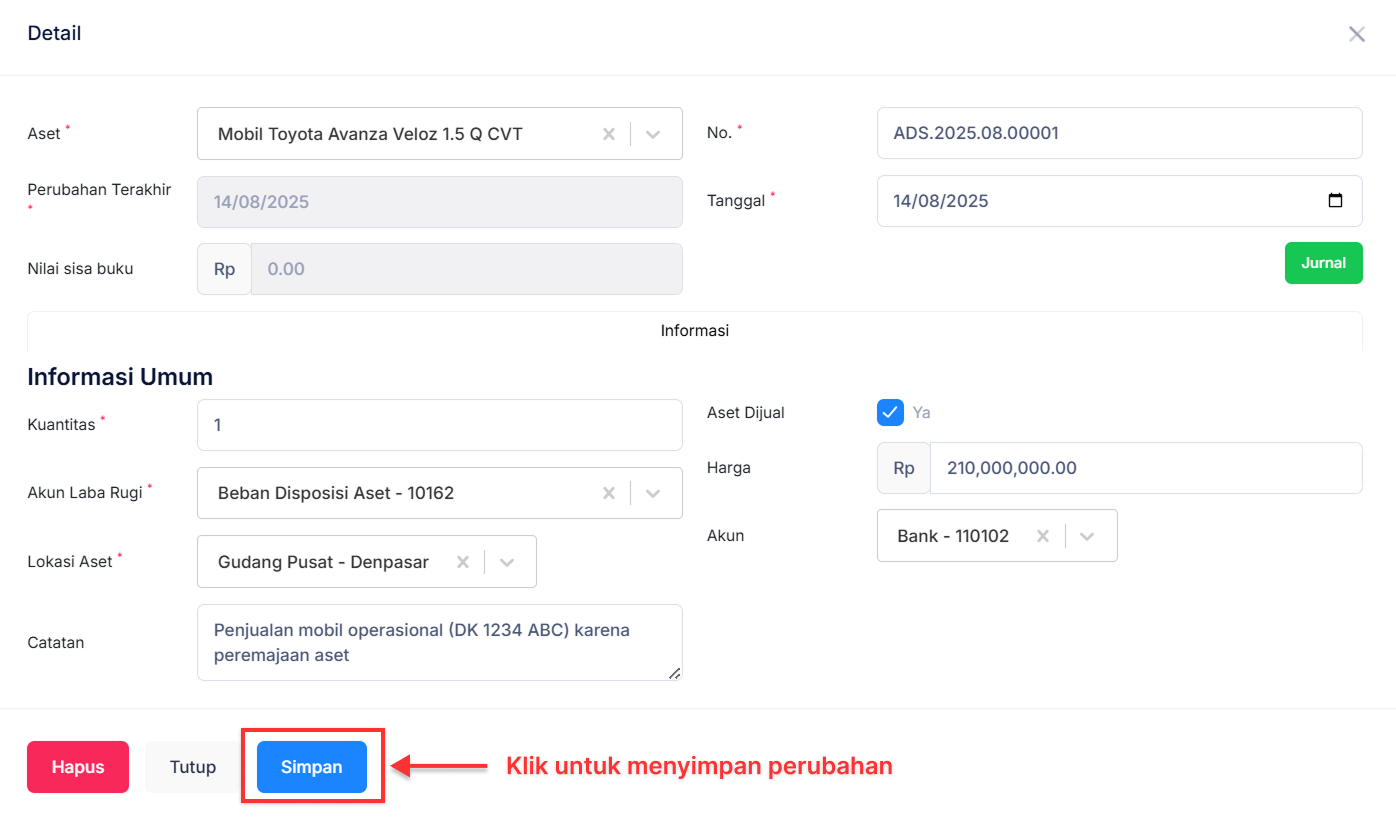Viewport: 1396px width, 821px height.
Task: Open the date picker for the Tanggal field
Action: (x=1335, y=200)
